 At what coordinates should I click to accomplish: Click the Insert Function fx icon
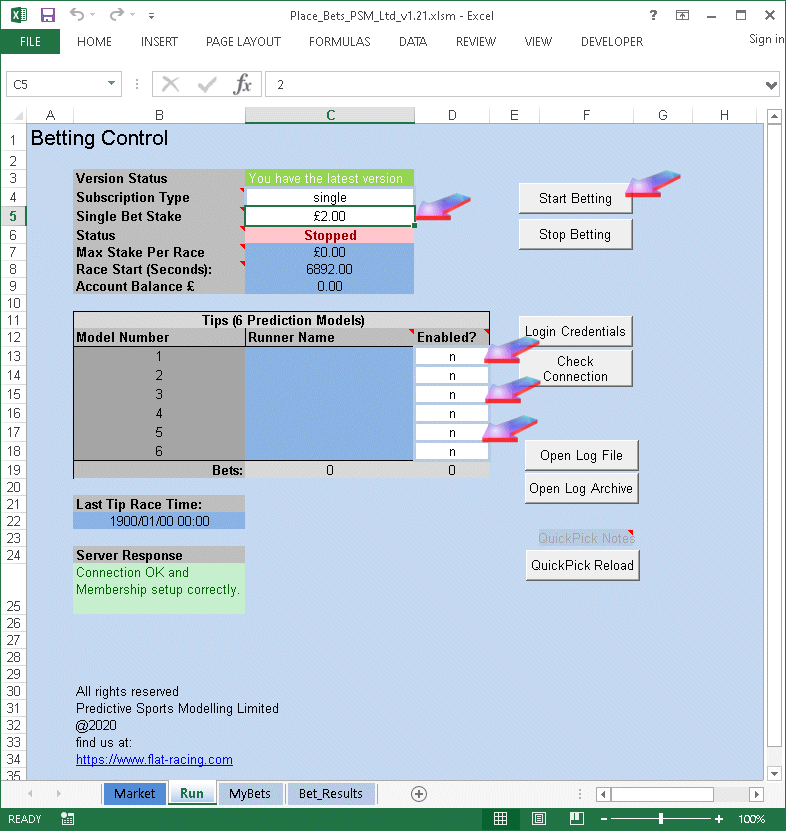(x=242, y=85)
